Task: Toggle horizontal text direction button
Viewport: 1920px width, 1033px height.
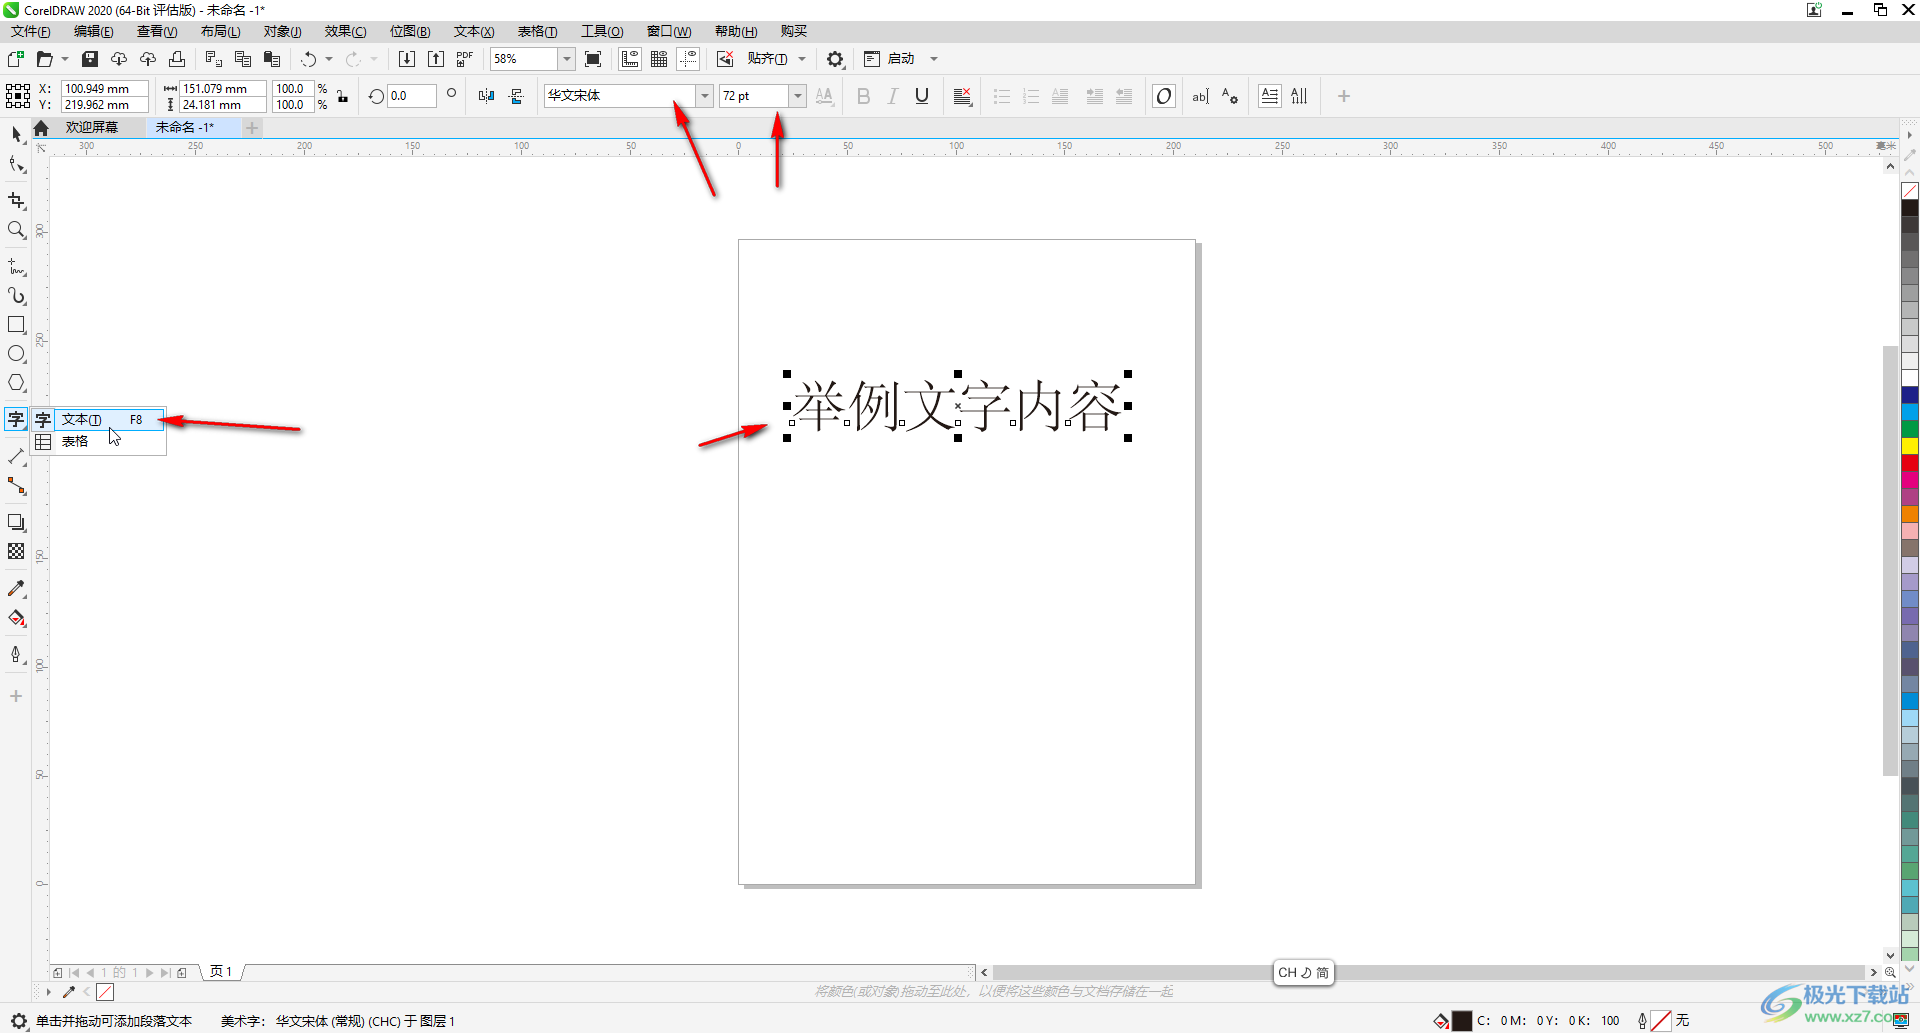Action: click(x=1269, y=96)
